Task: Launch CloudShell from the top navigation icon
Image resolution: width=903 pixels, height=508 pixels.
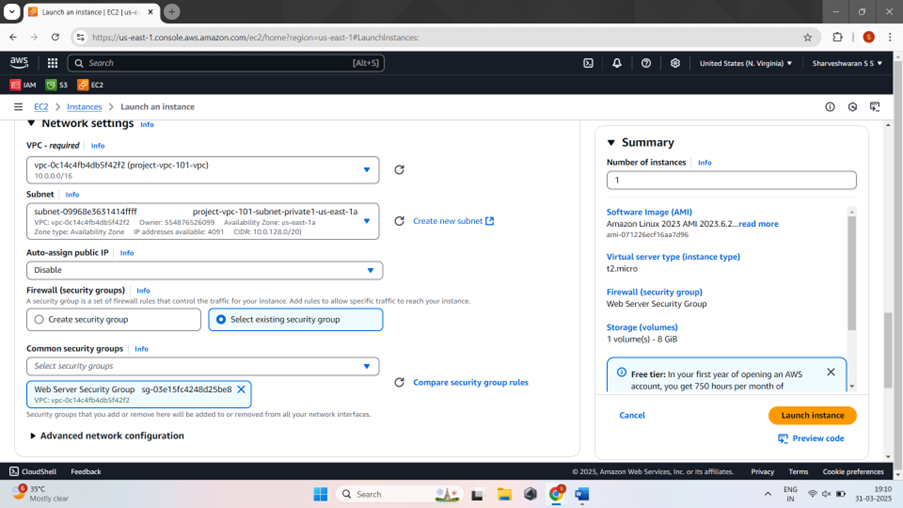Action: click(x=588, y=63)
